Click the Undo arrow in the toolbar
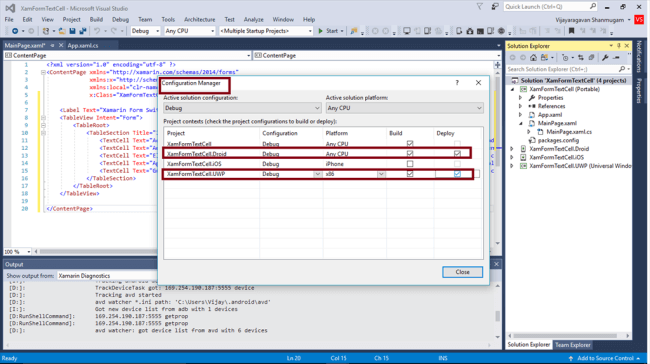650x364 pixels. [x=97, y=31]
